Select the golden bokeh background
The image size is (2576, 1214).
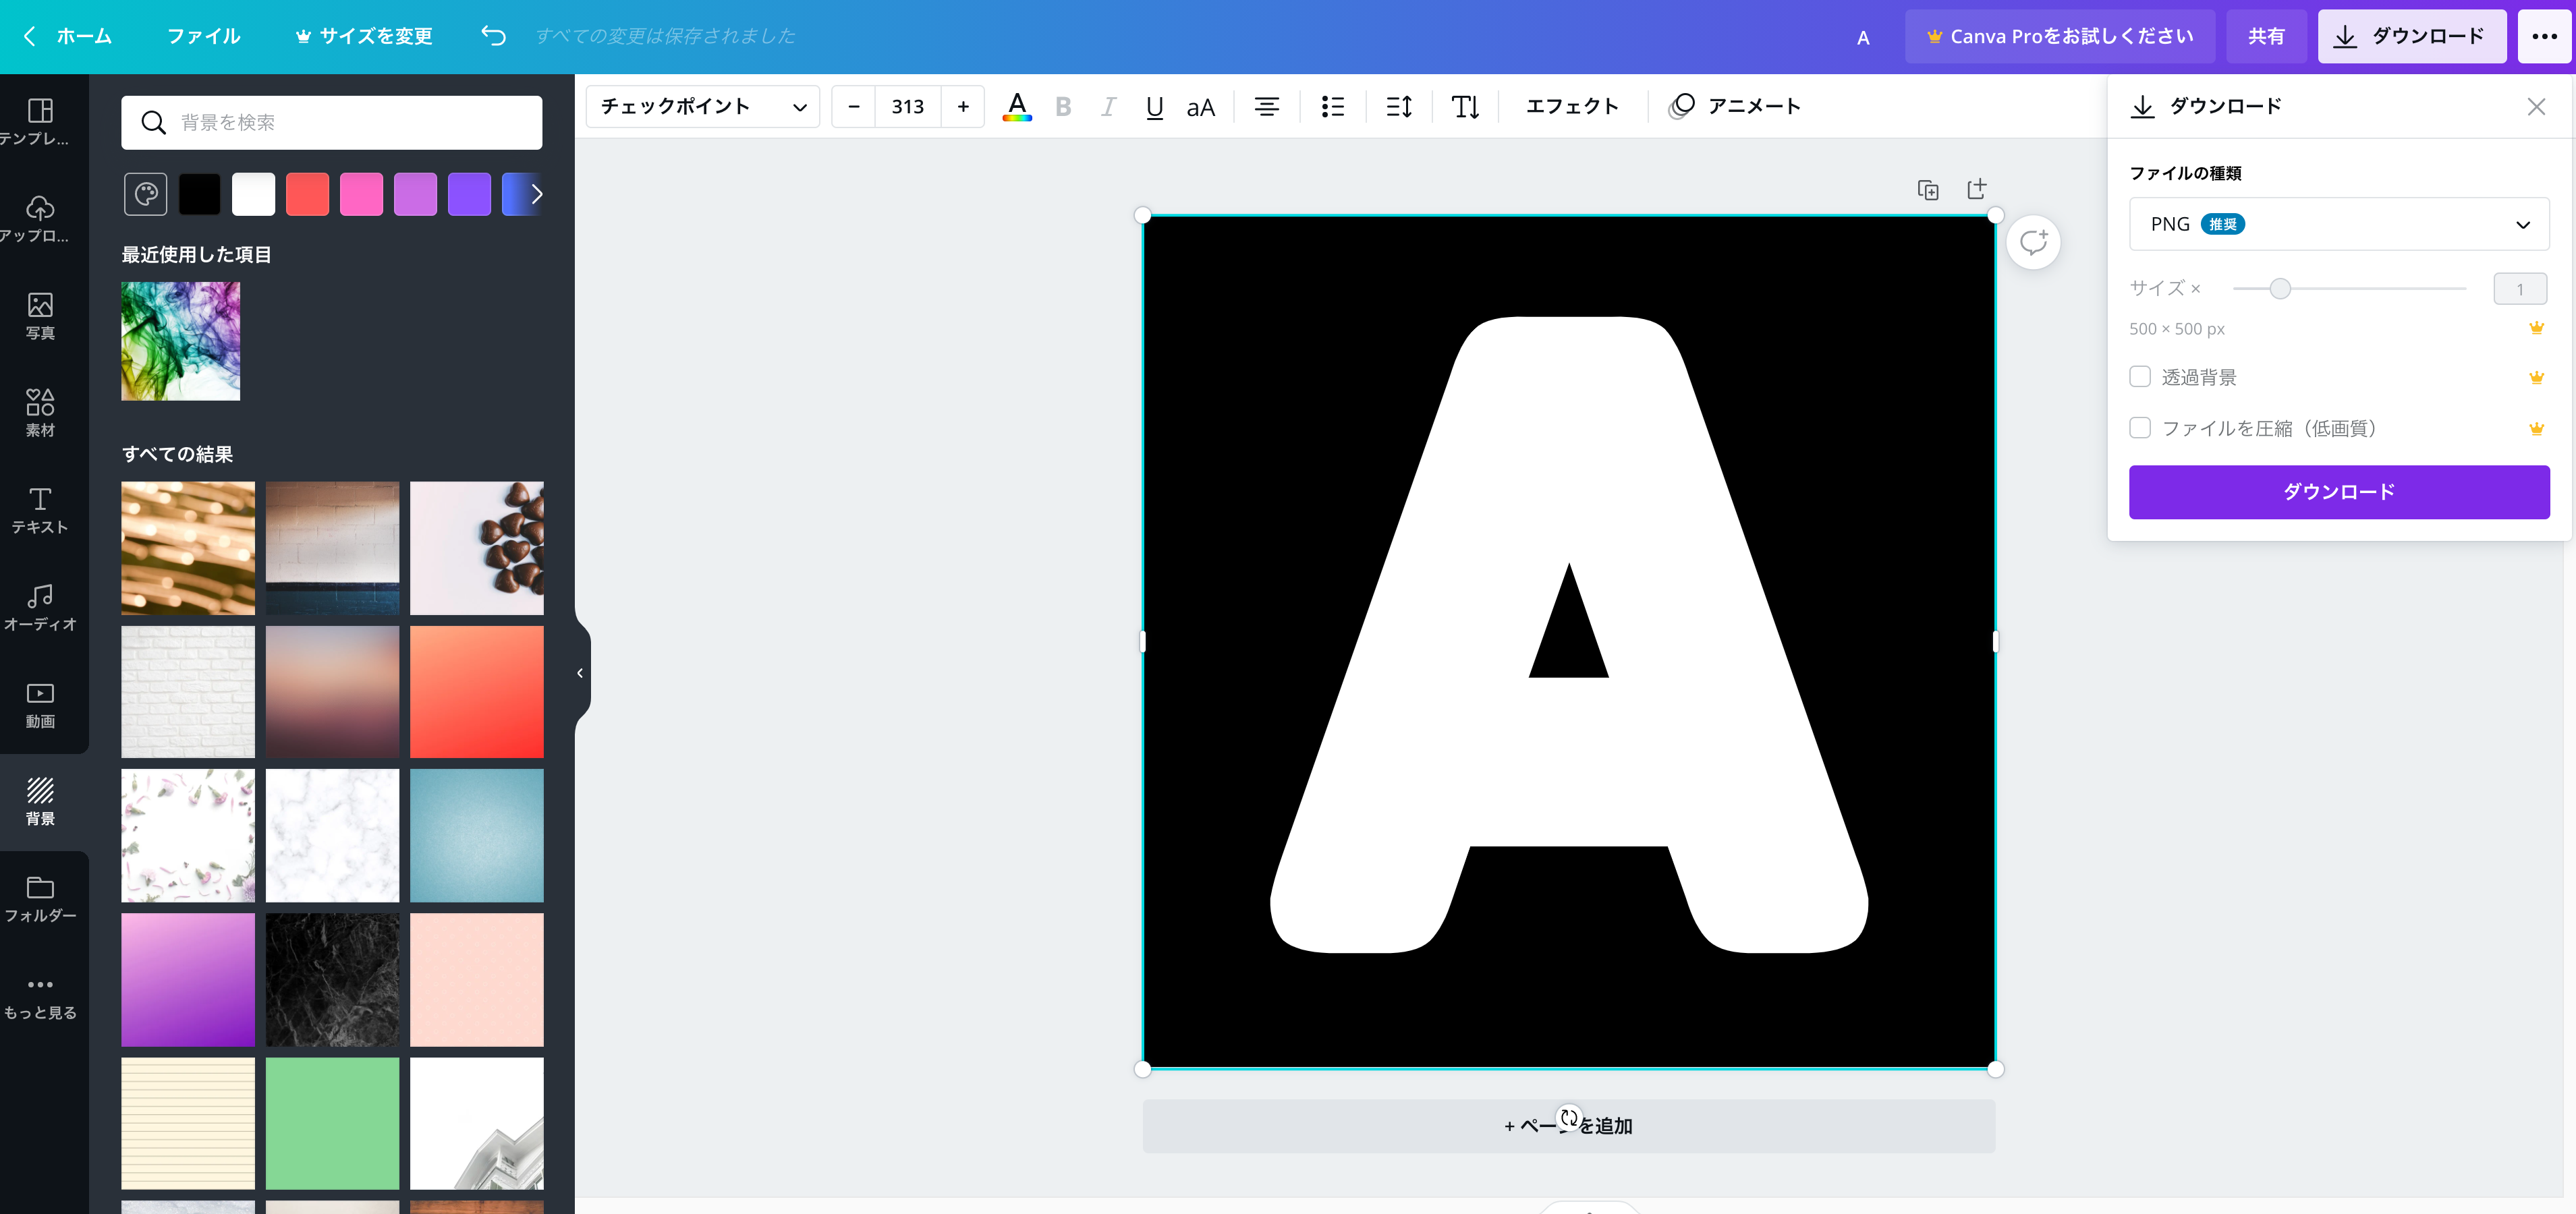click(188, 548)
